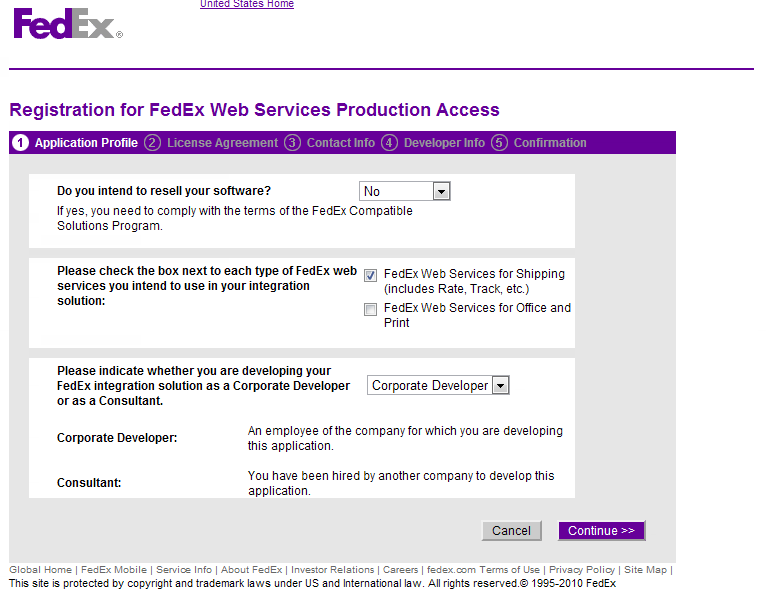Click the step 3 circle icon
Image resolution: width=766 pixels, height=616 pixels.
click(292, 143)
